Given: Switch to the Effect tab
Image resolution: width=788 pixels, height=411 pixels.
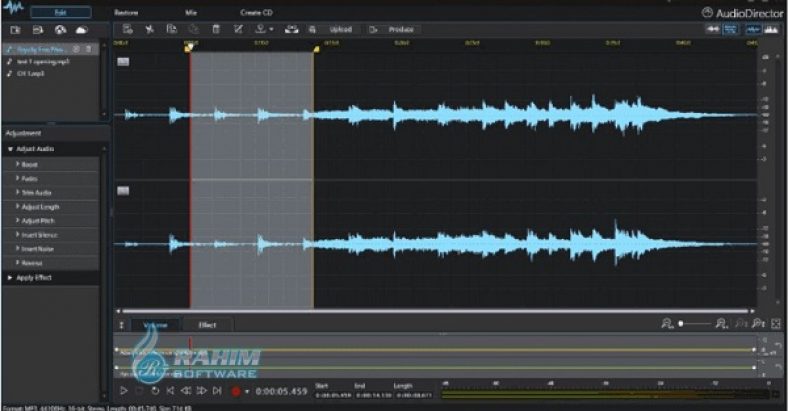Looking at the screenshot, I should [x=207, y=325].
